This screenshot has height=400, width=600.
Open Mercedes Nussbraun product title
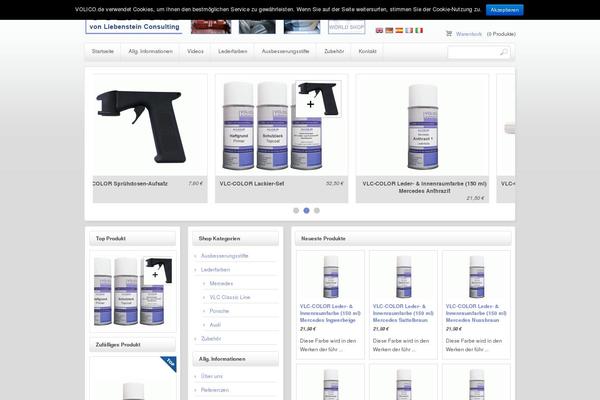tap(476, 313)
